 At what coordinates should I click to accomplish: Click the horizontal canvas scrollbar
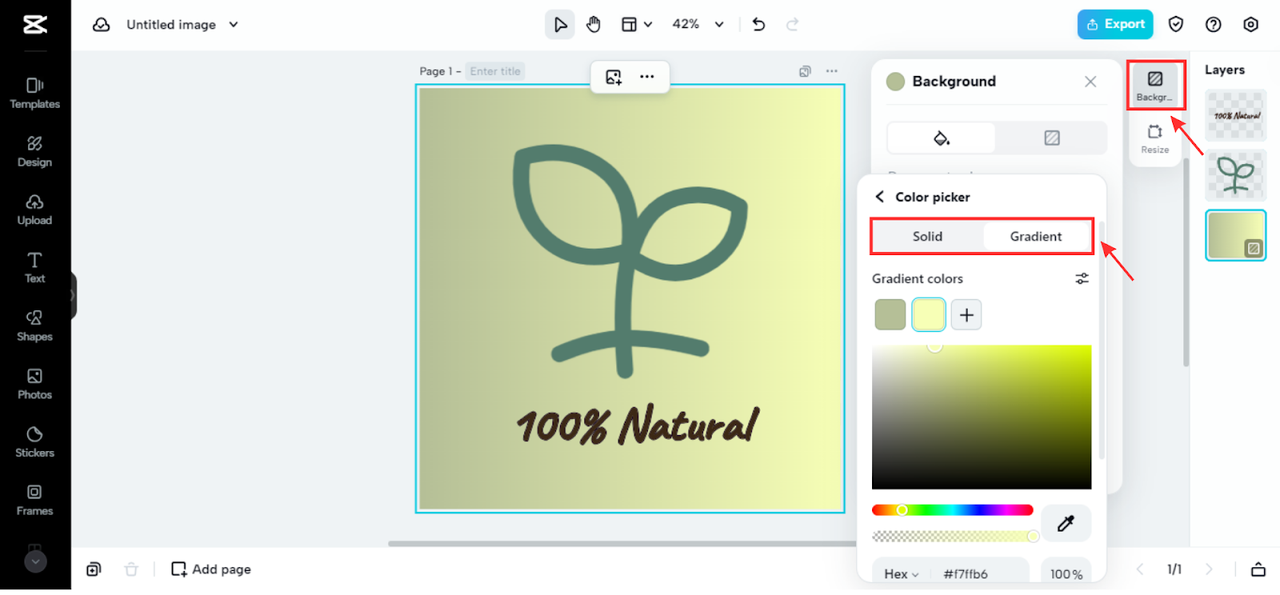tap(620, 544)
